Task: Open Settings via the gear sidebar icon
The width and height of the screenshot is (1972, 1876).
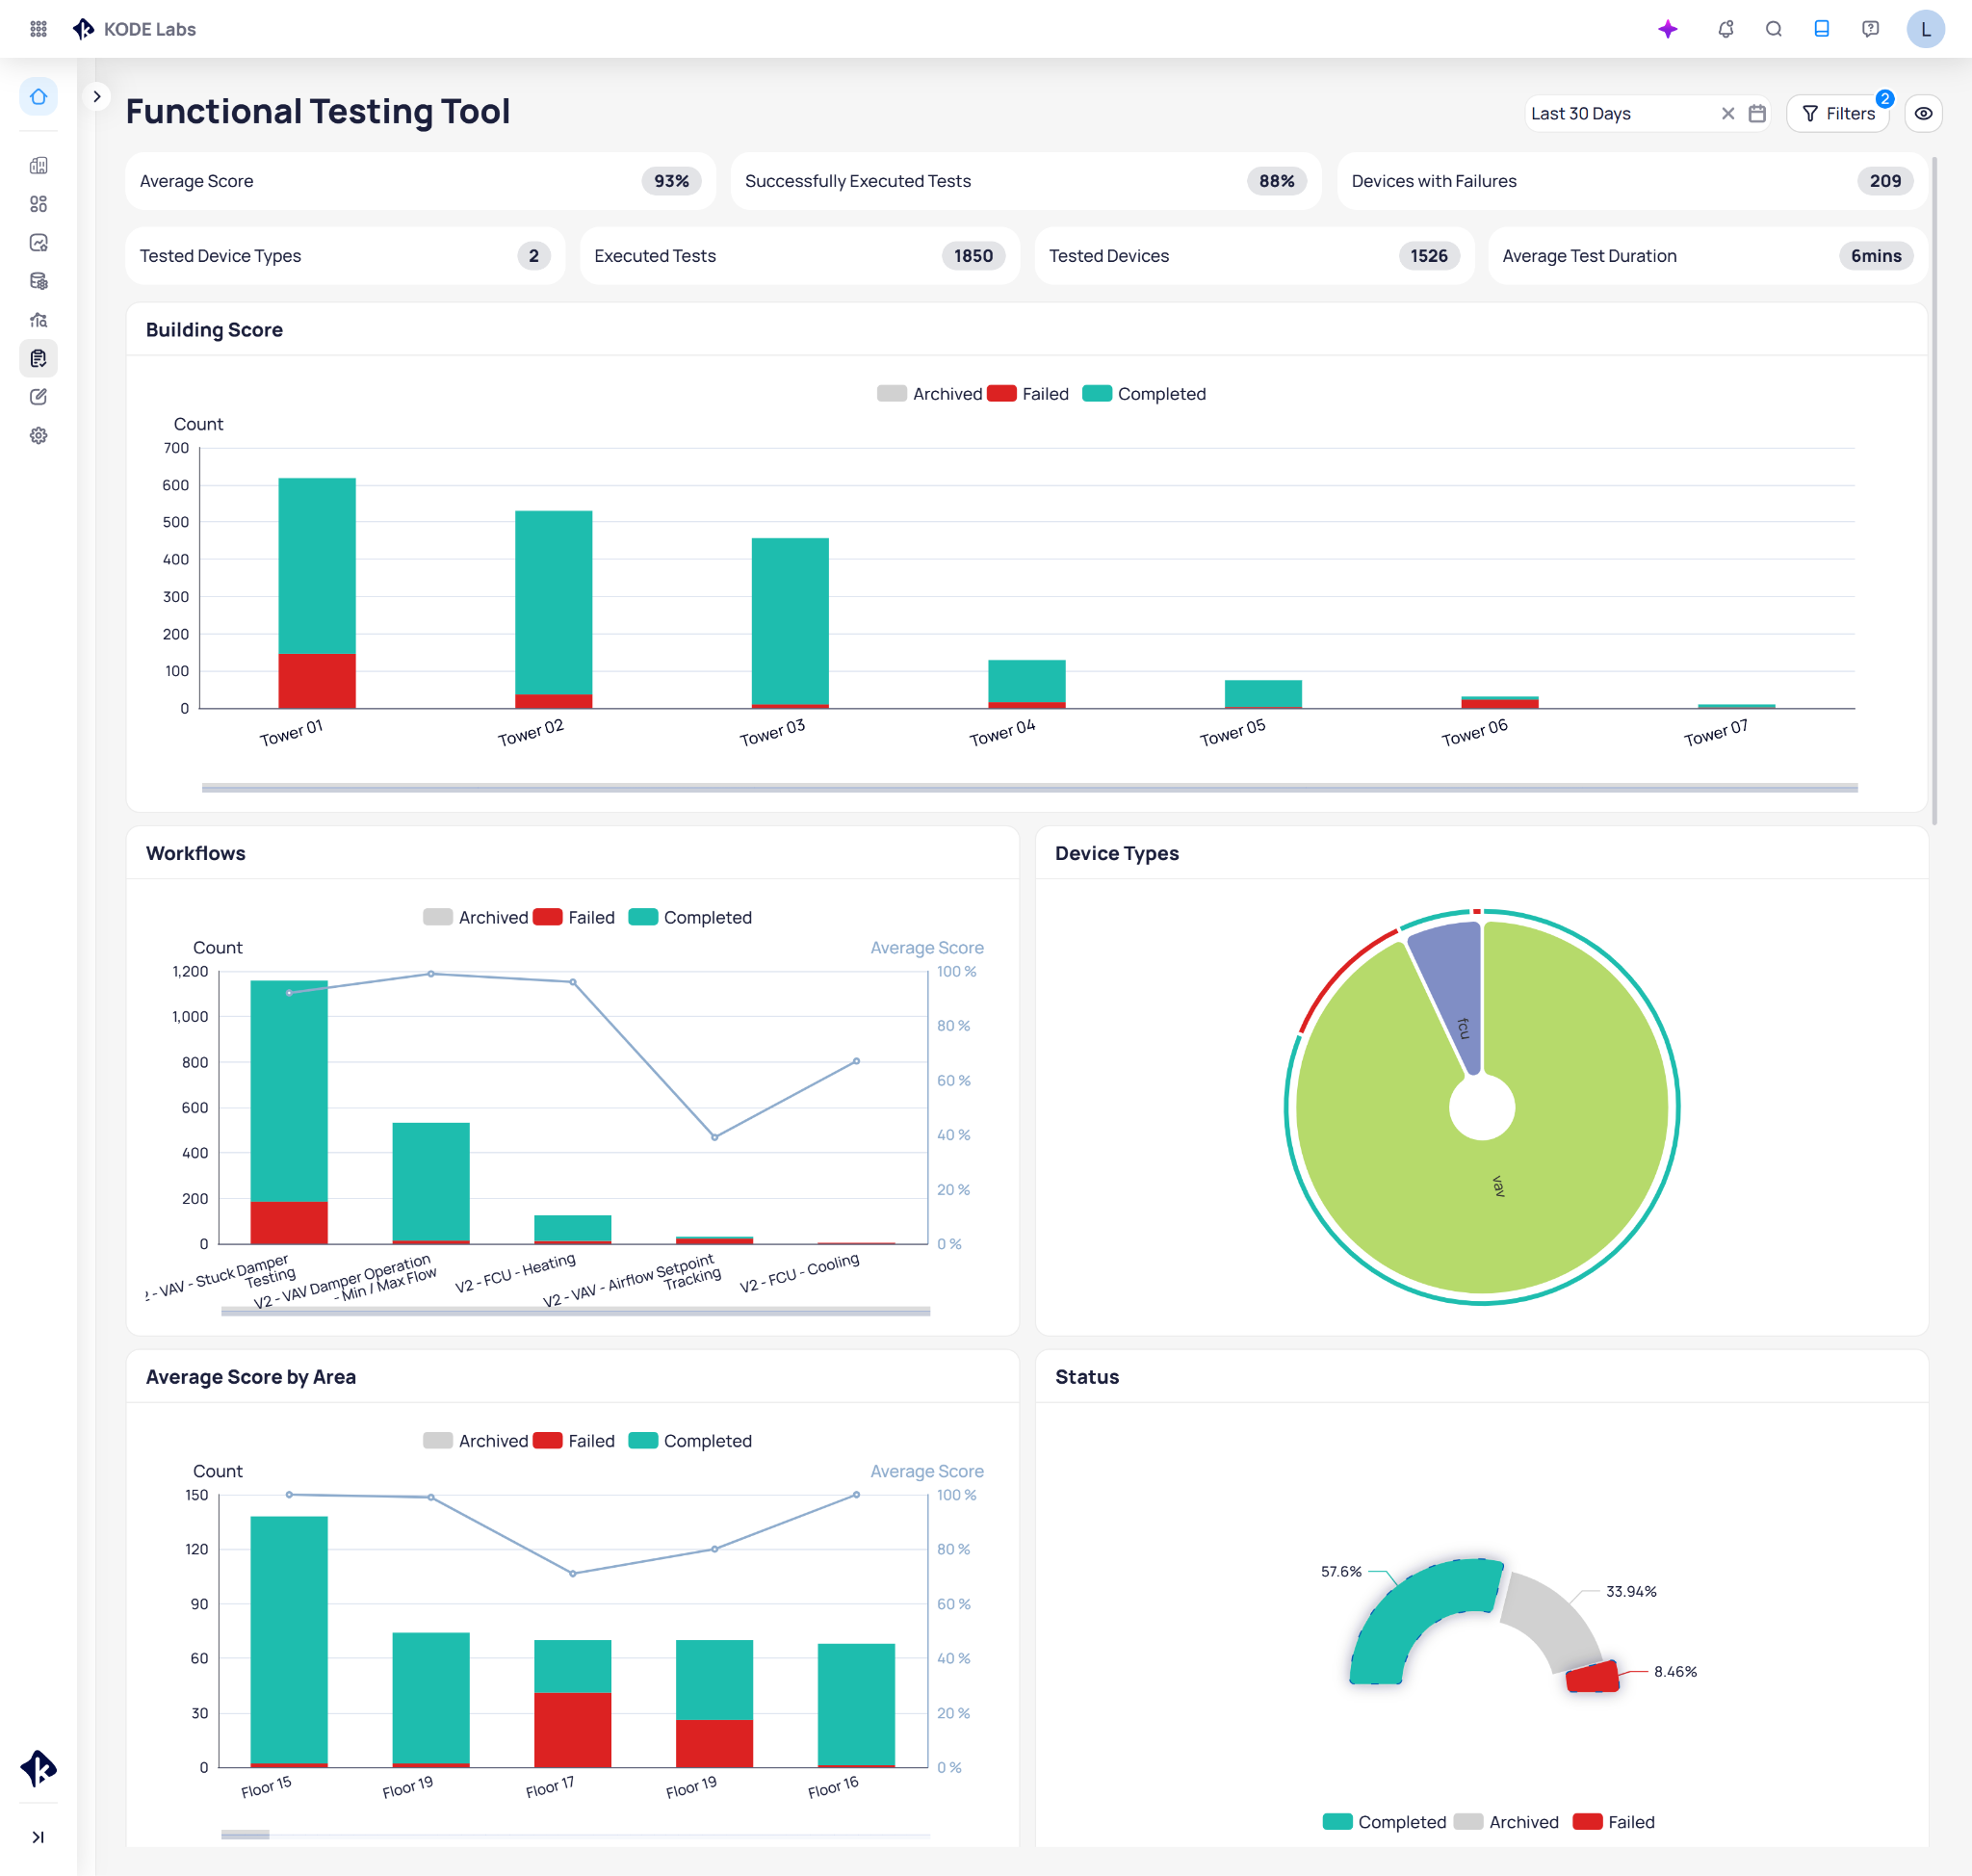Action: pos(39,435)
